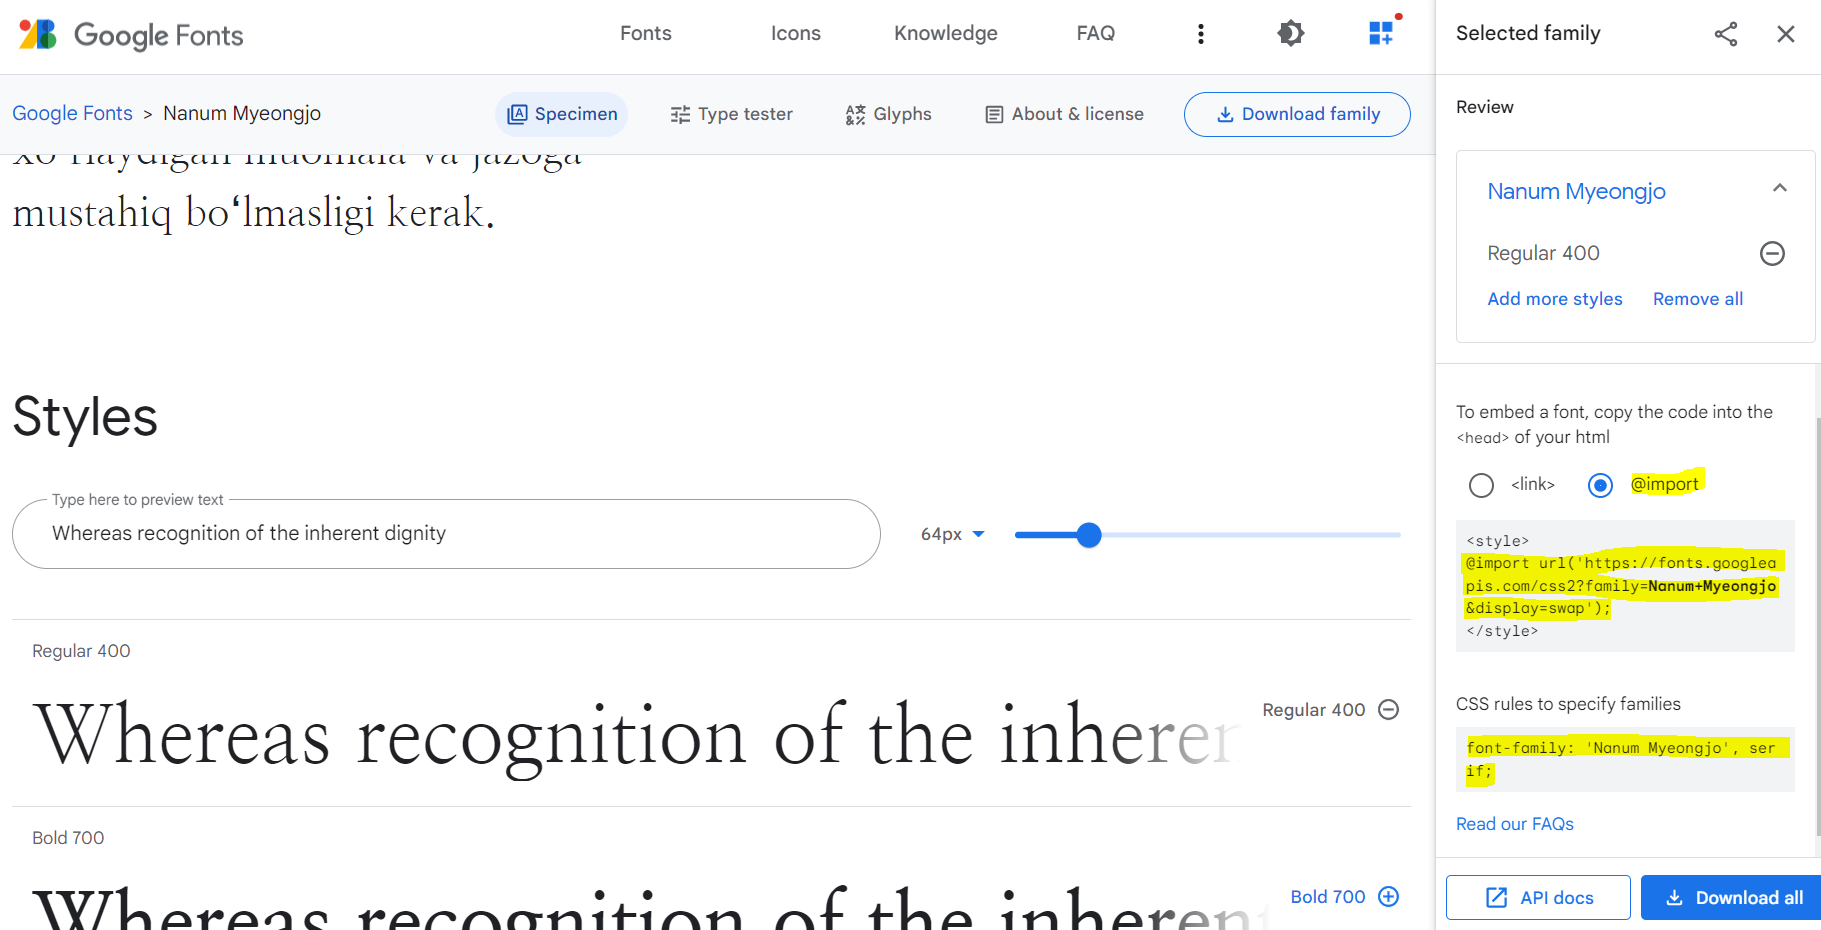Screen dimensions: 1821x930
Task: Close the Selected family panel
Action: coord(1786,34)
